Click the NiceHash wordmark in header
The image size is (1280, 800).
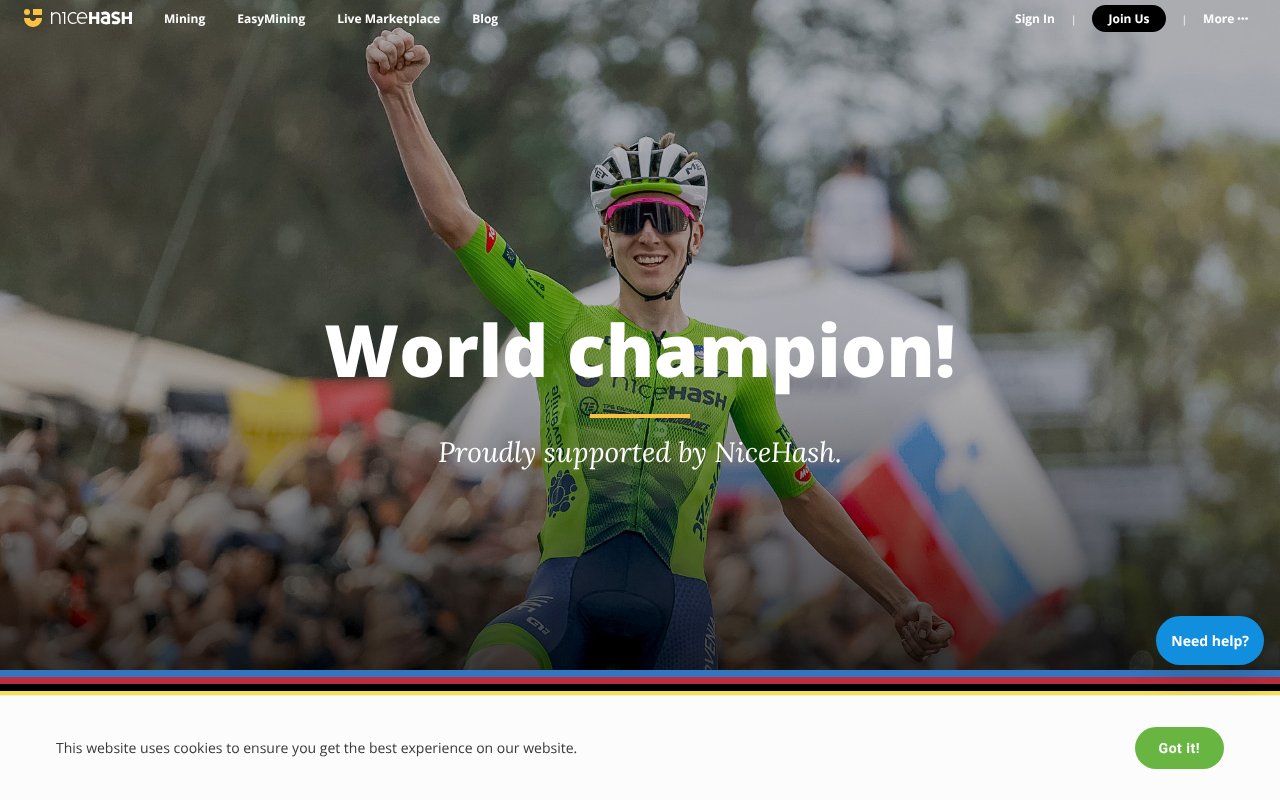[91, 18]
